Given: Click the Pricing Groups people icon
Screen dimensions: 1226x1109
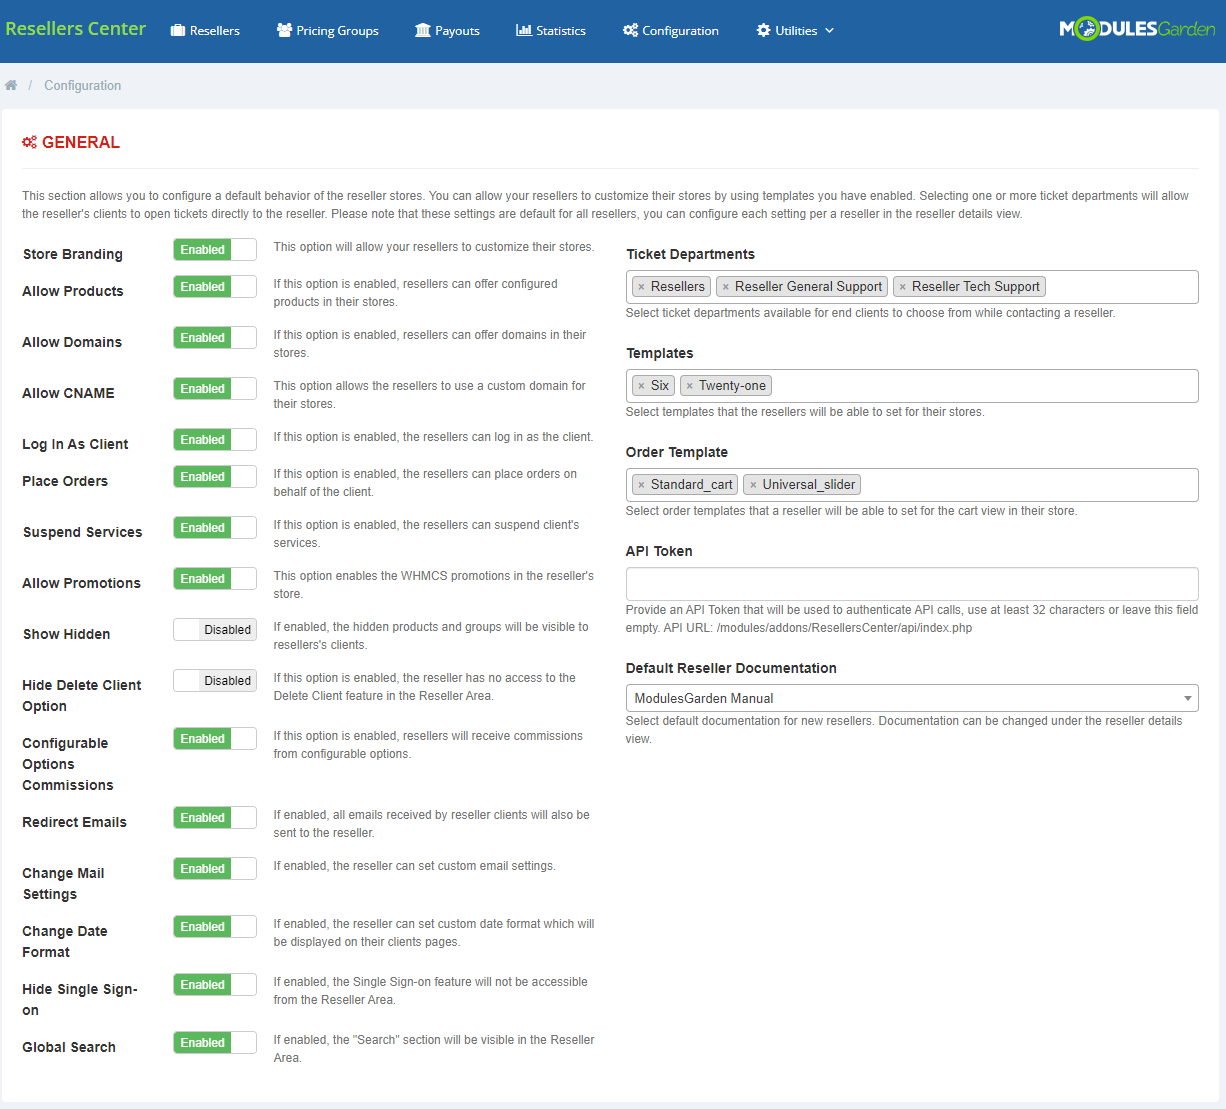Looking at the screenshot, I should (x=284, y=30).
